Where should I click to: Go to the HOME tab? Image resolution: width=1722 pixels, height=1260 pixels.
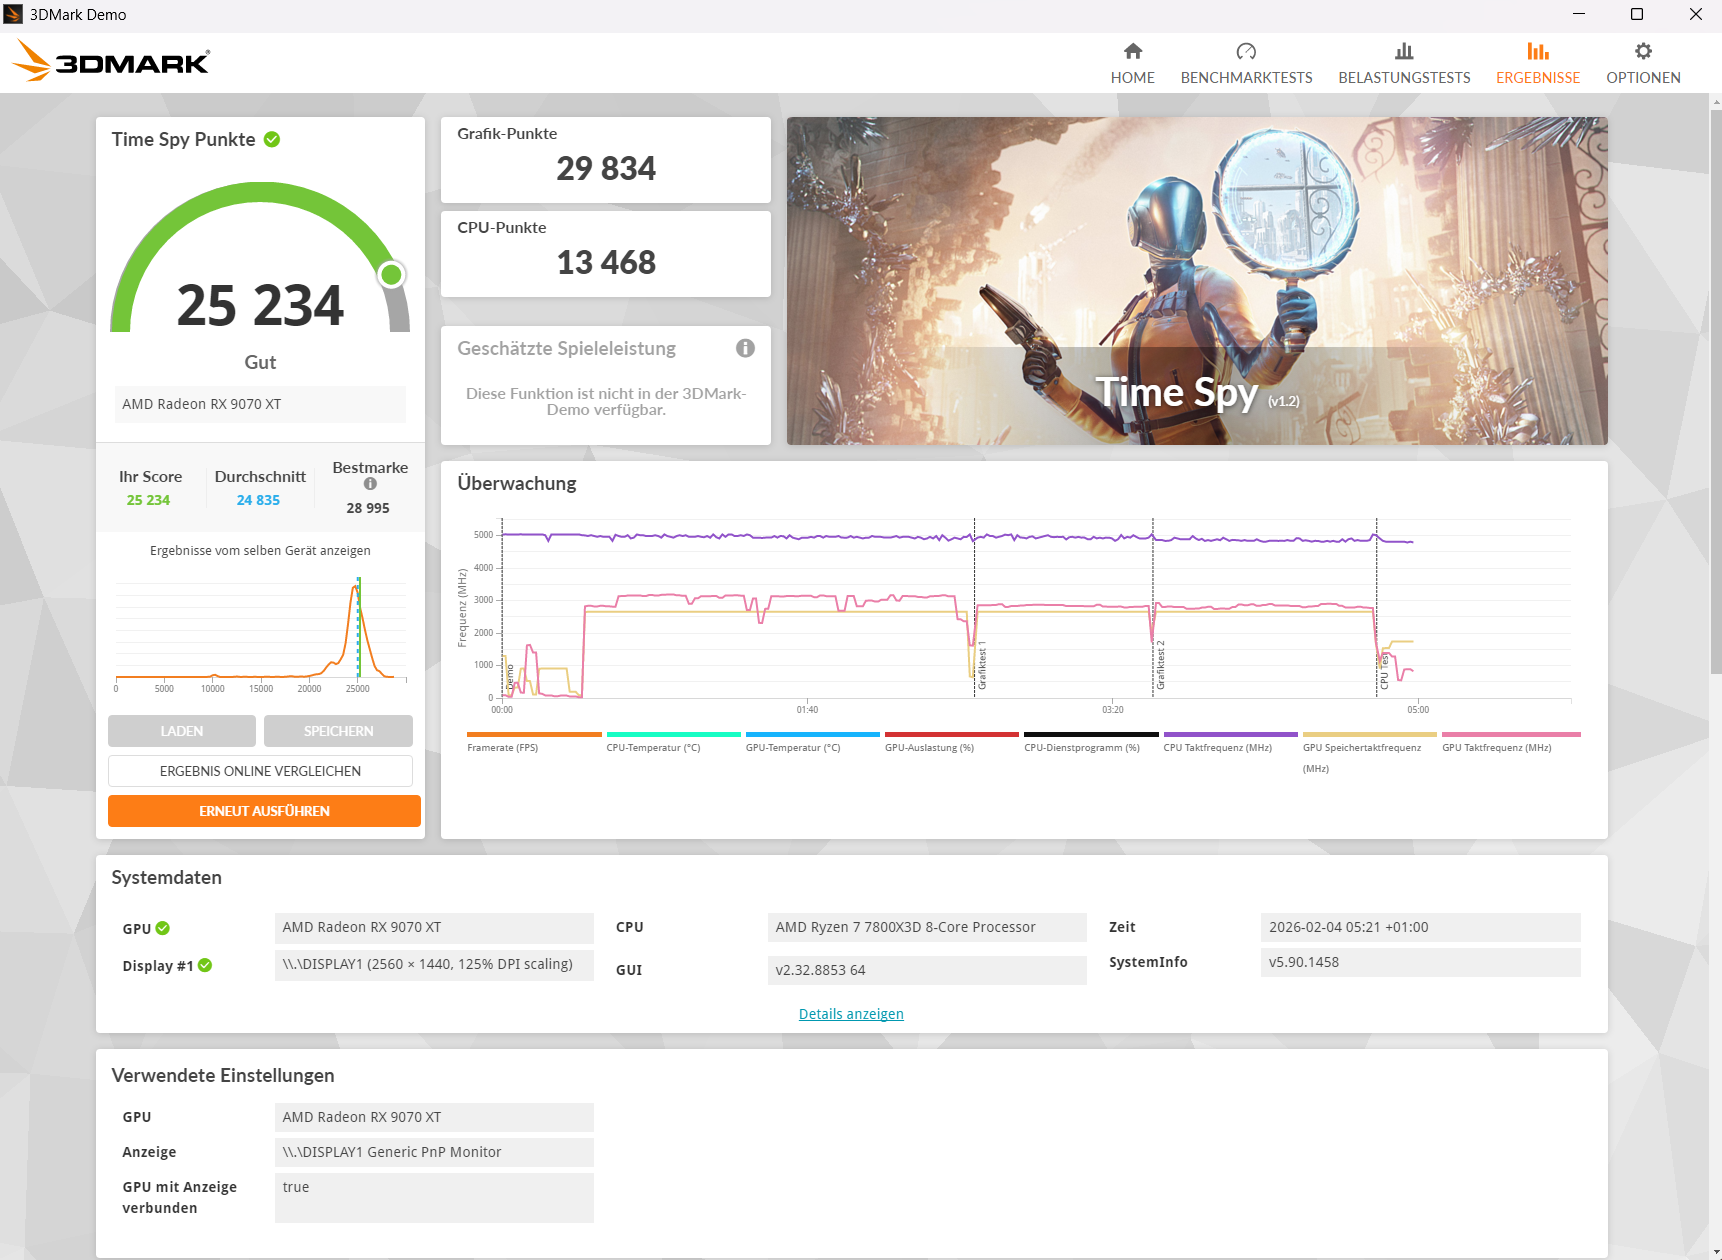pos(1132,63)
